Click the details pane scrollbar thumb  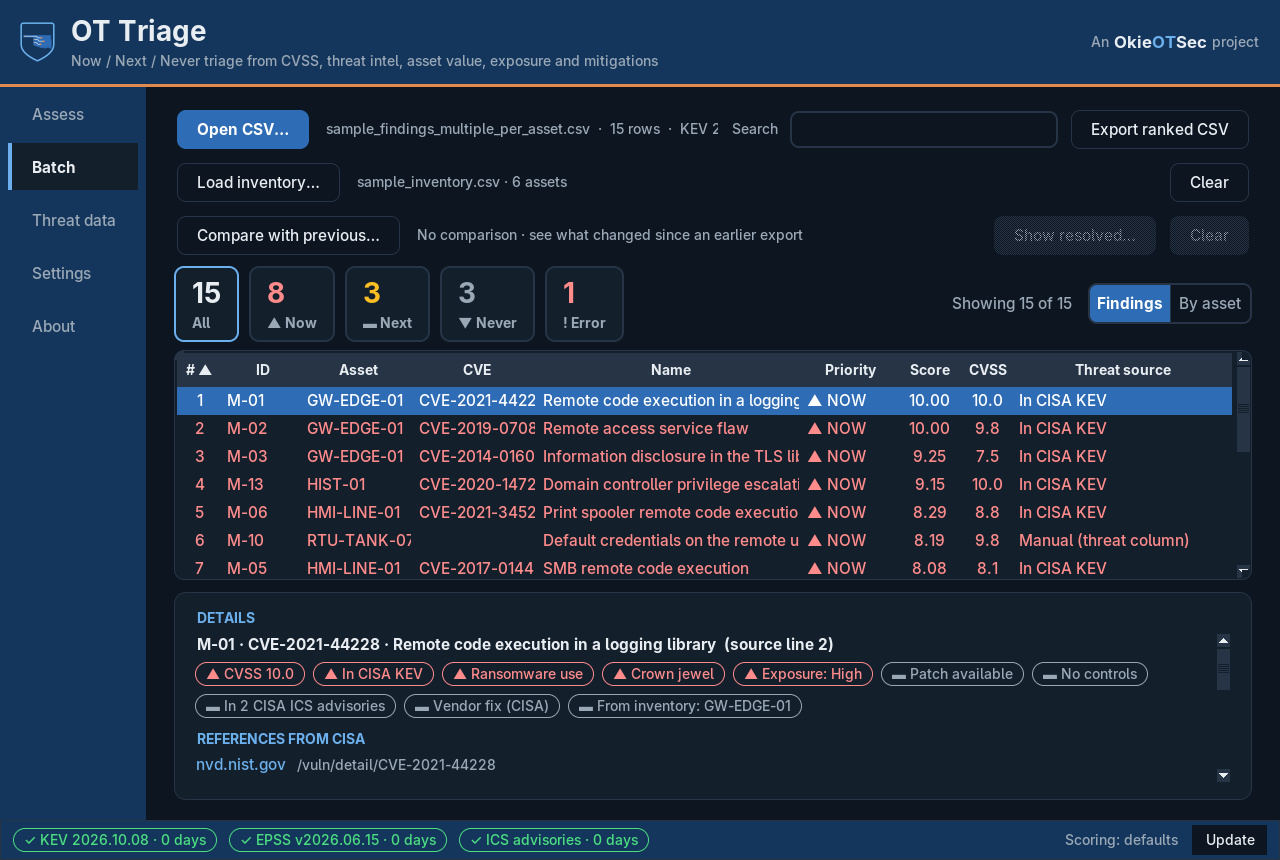point(1223,668)
